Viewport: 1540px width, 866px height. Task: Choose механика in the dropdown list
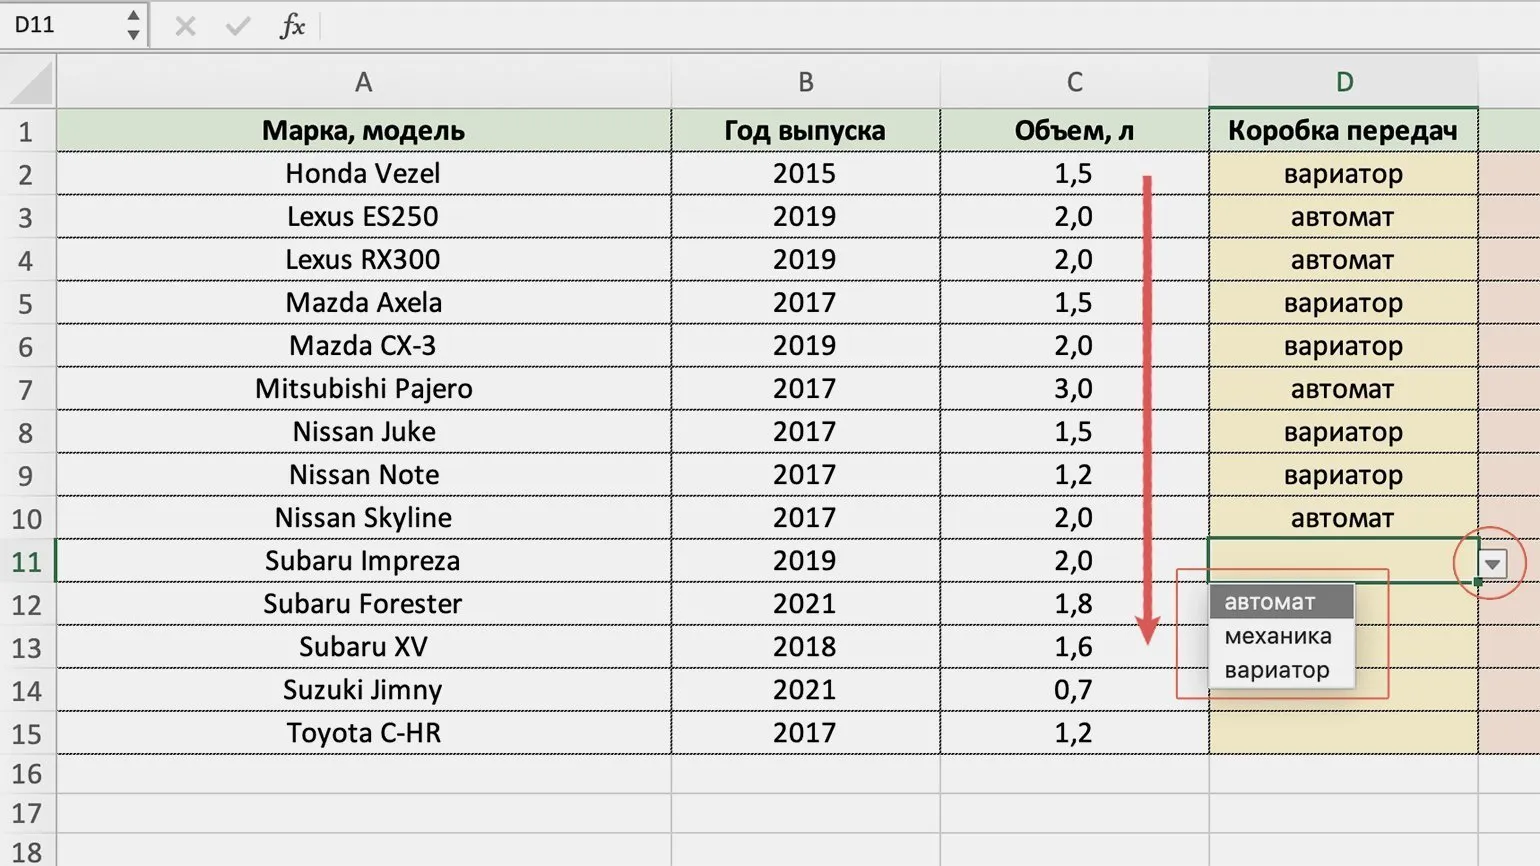tap(1280, 636)
